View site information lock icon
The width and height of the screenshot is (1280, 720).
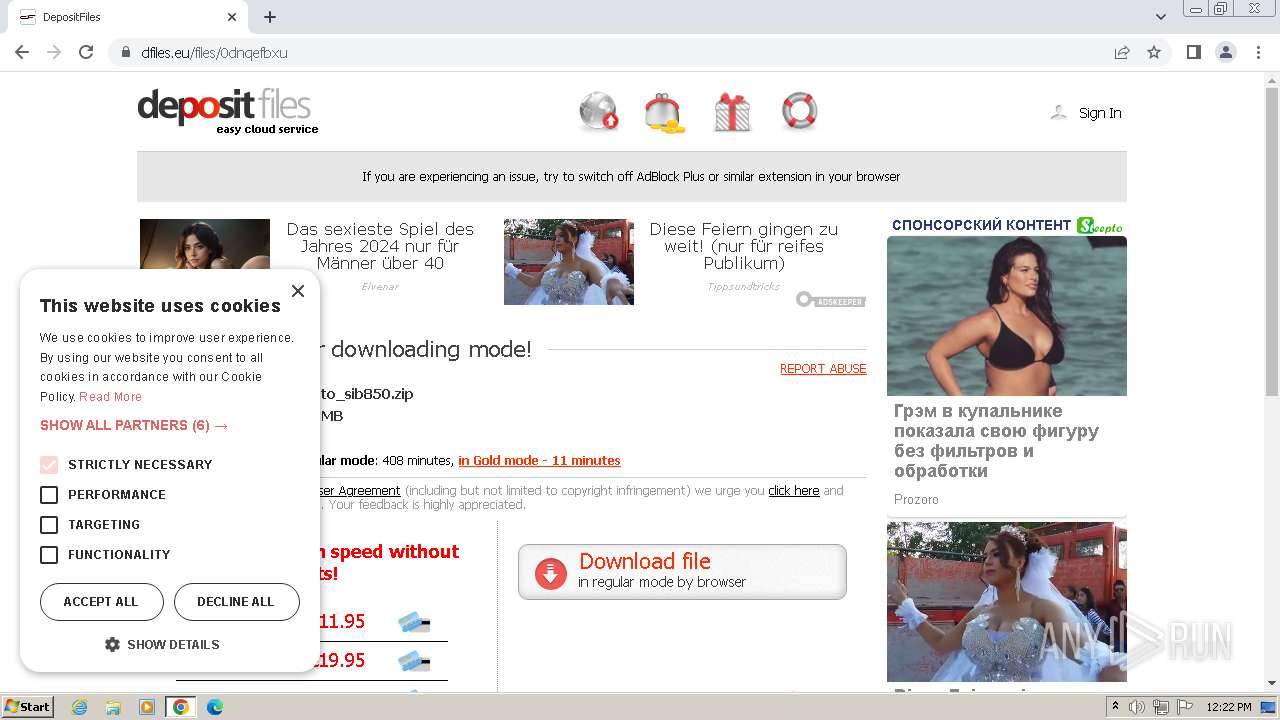126,52
